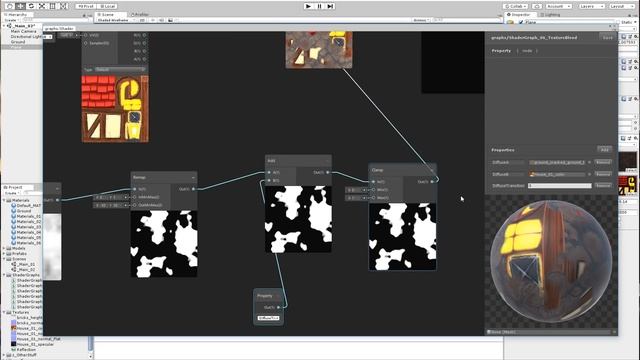Image resolution: width=640 pixels, height=360 pixels.
Task: Adjust the DiffuseTransition value field
Action: (560, 185)
